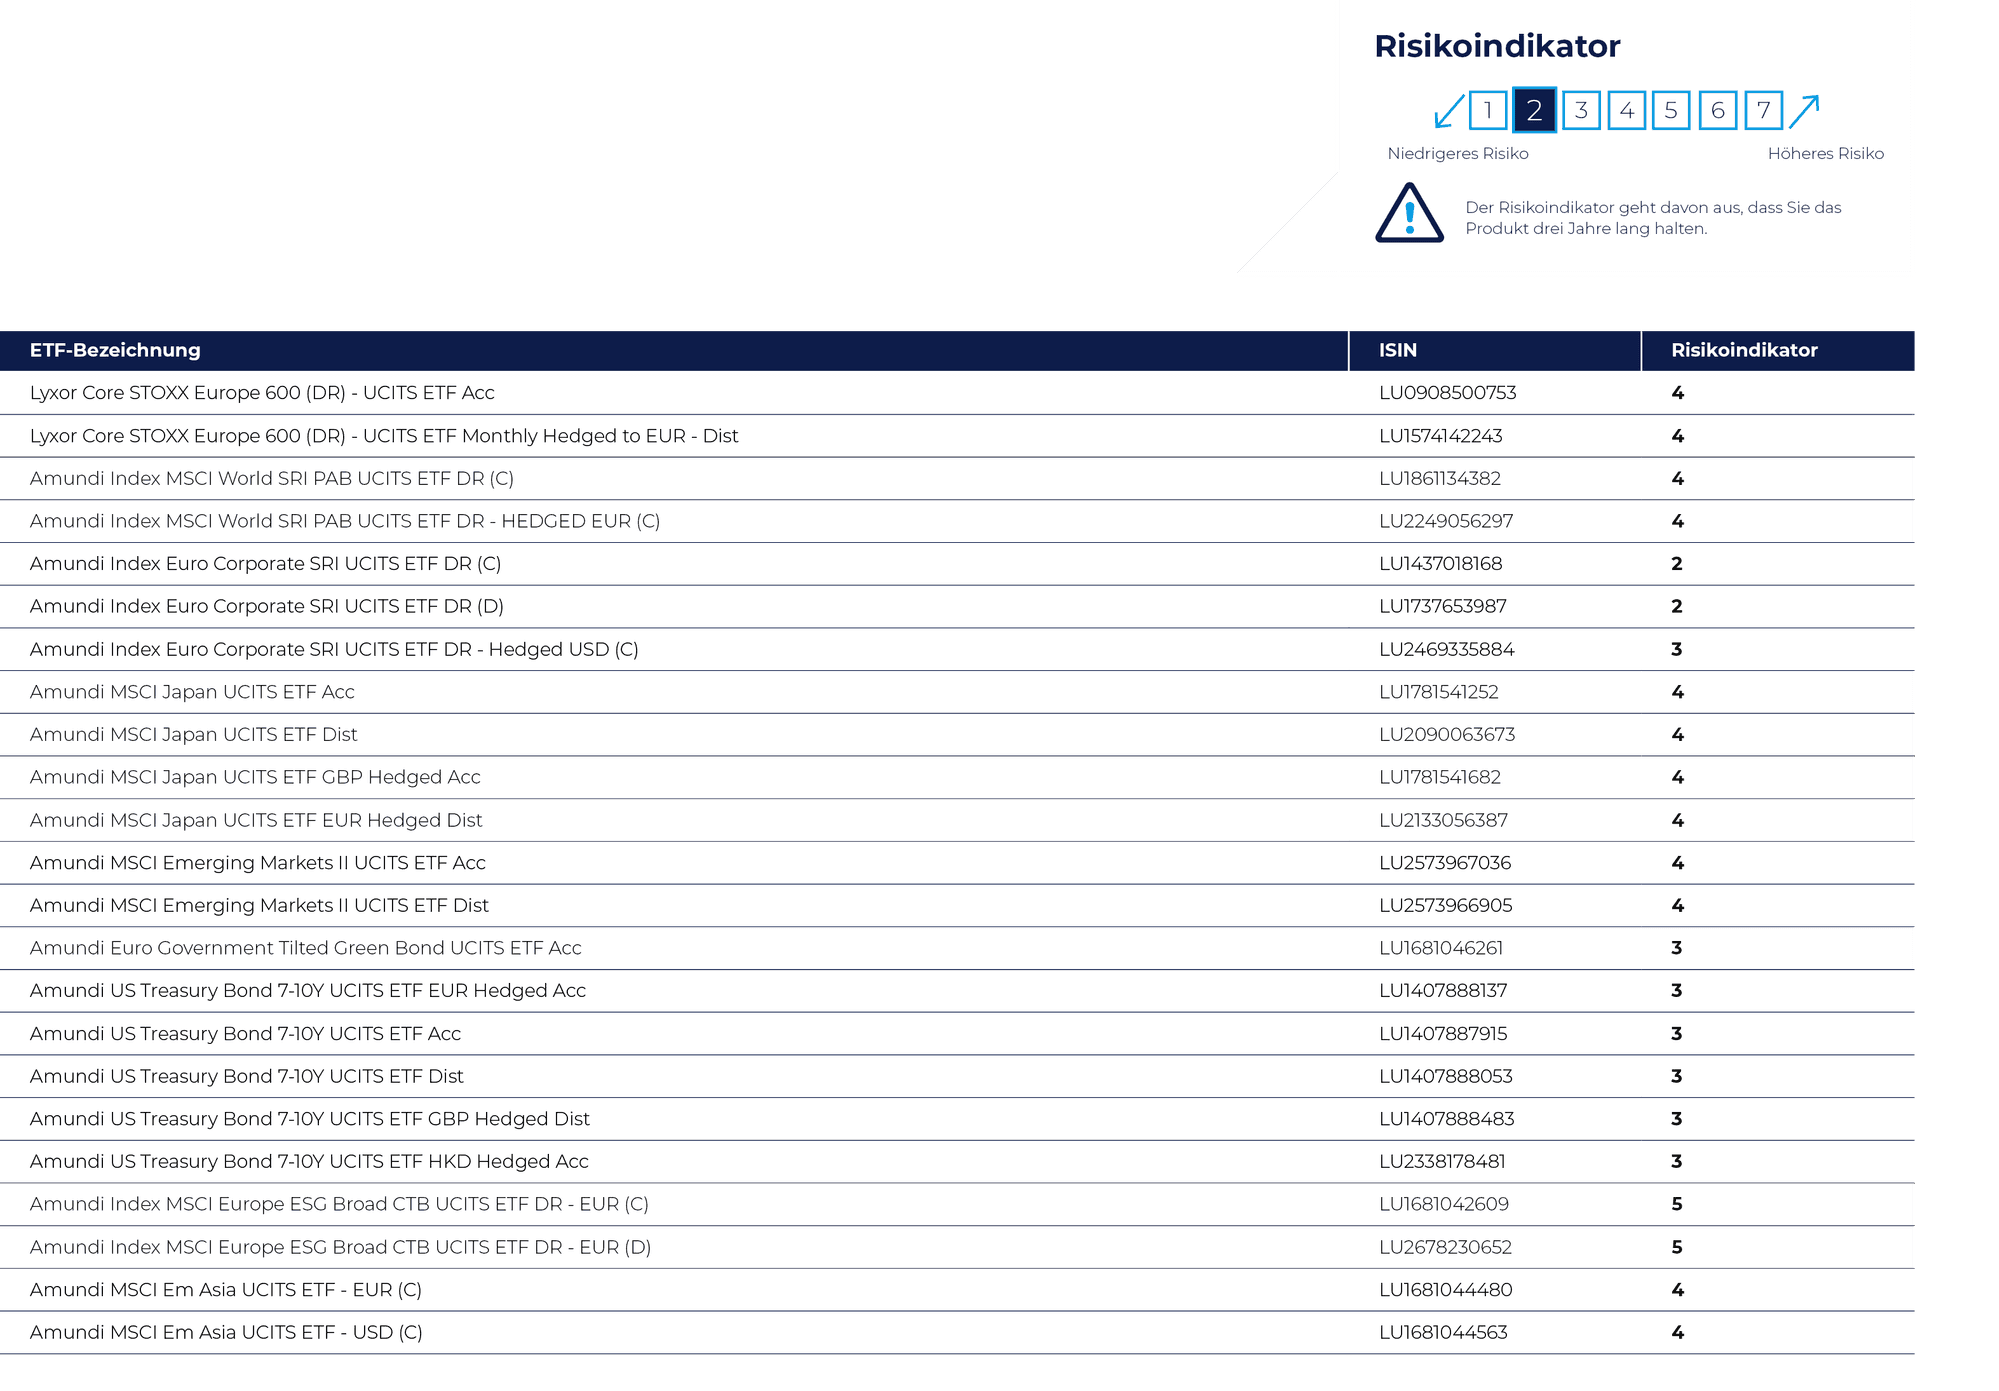The image size is (1999, 1391).
Task: Click the ETF-Bezeichnung column header
Action: click(x=115, y=350)
